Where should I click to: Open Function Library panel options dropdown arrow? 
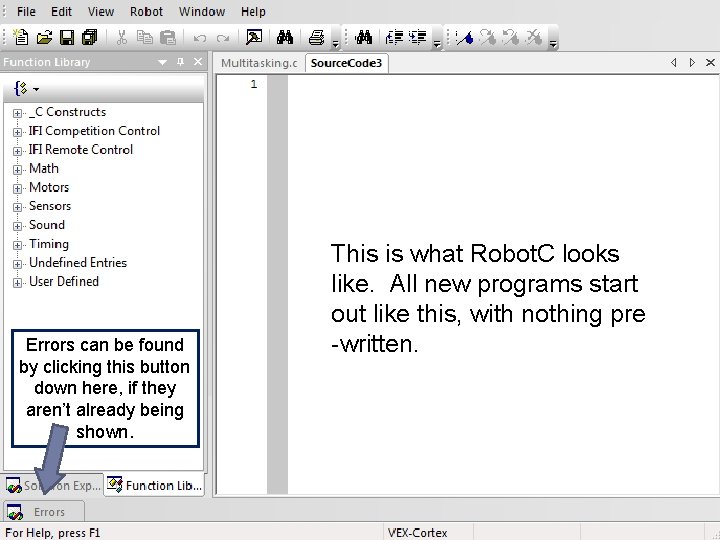pyautogui.click(x=162, y=62)
